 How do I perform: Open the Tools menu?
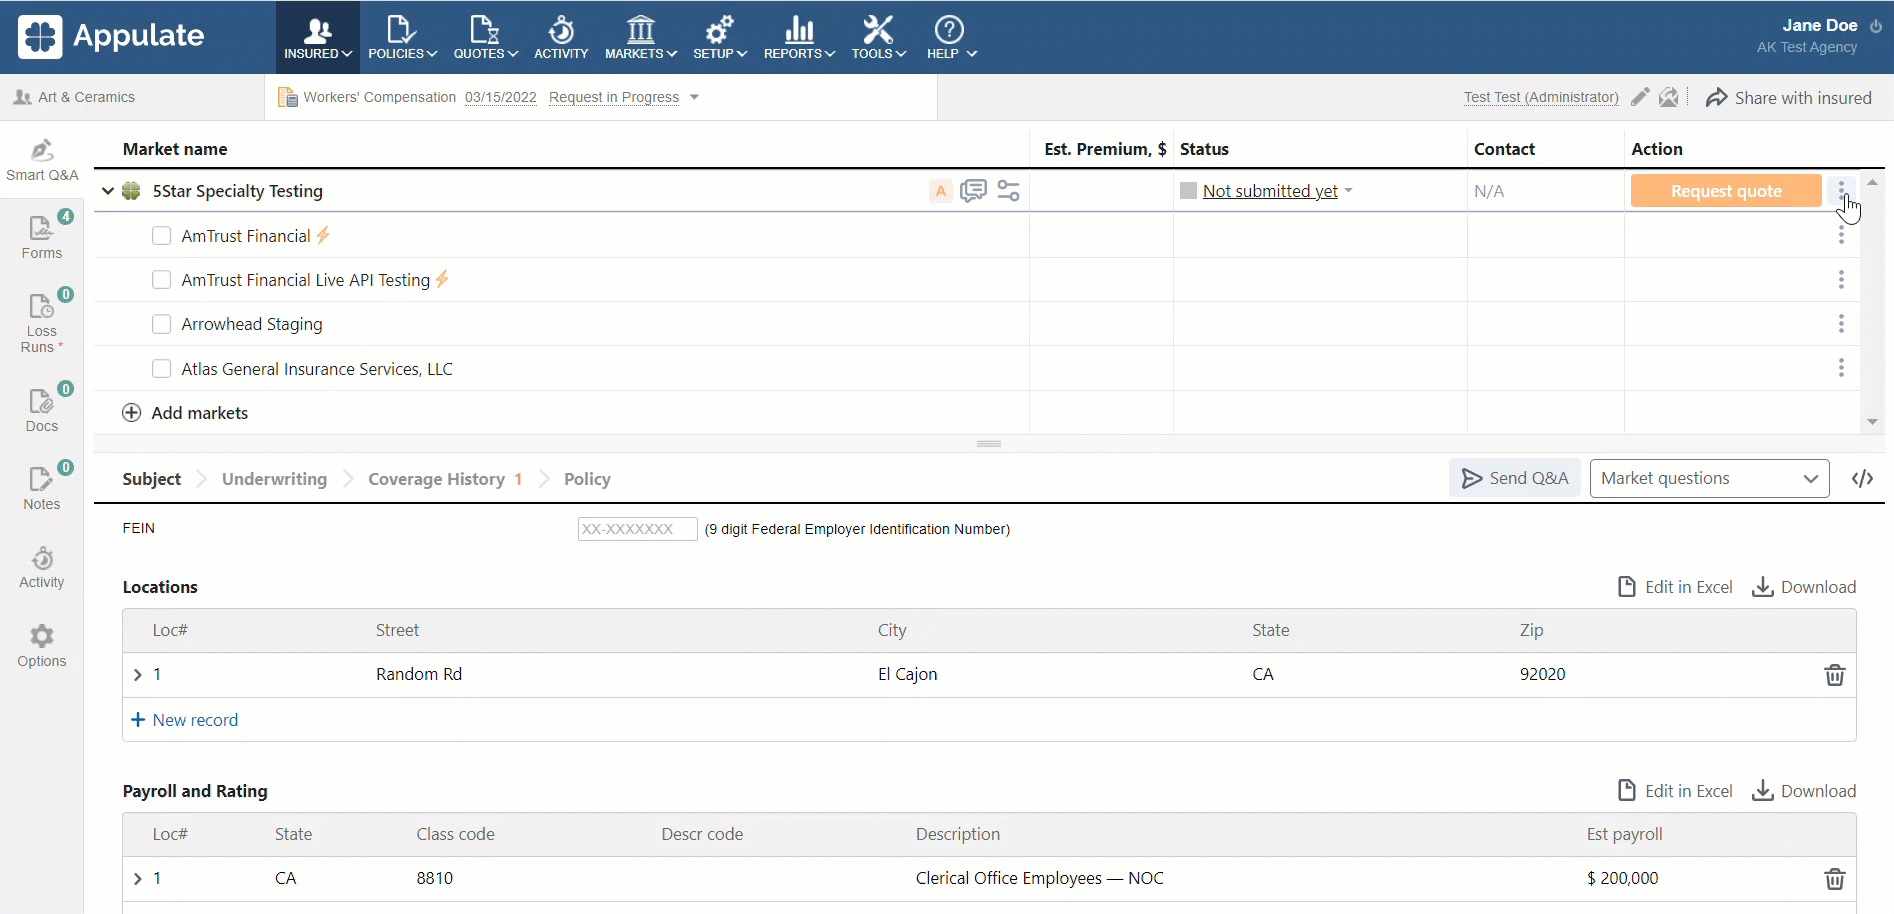[878, 38]
